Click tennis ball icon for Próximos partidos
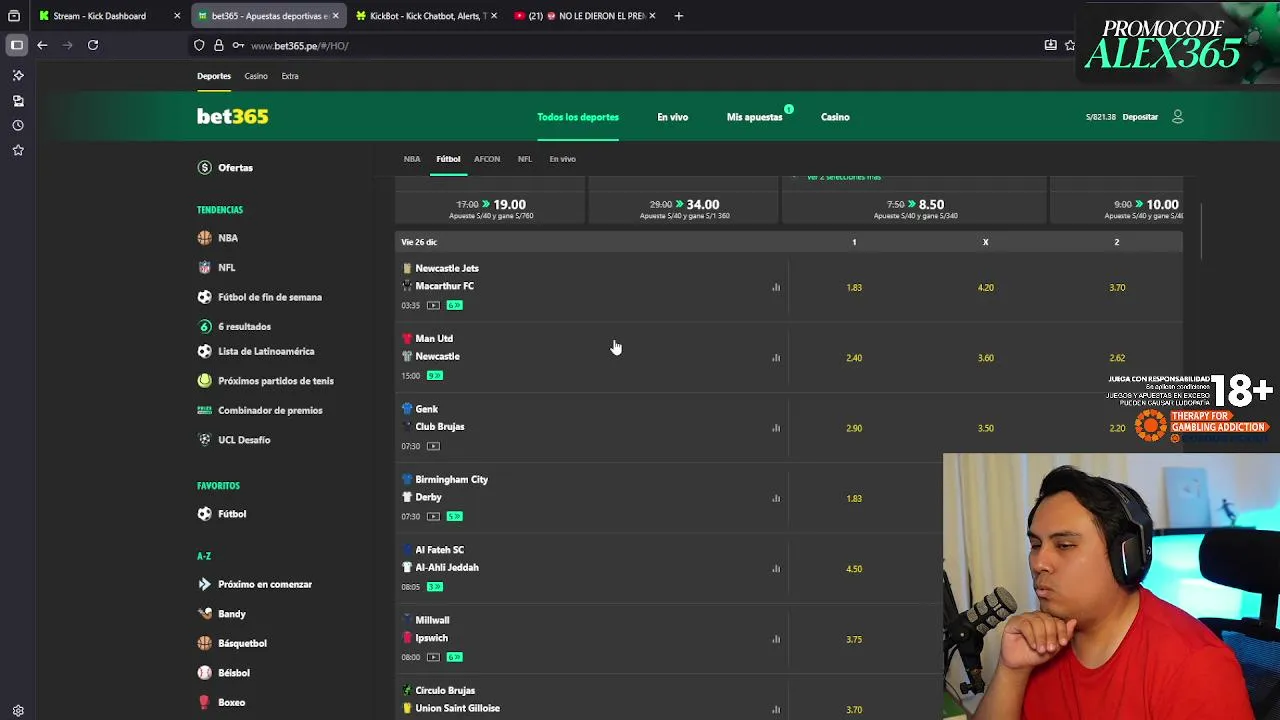 point(205,381)
